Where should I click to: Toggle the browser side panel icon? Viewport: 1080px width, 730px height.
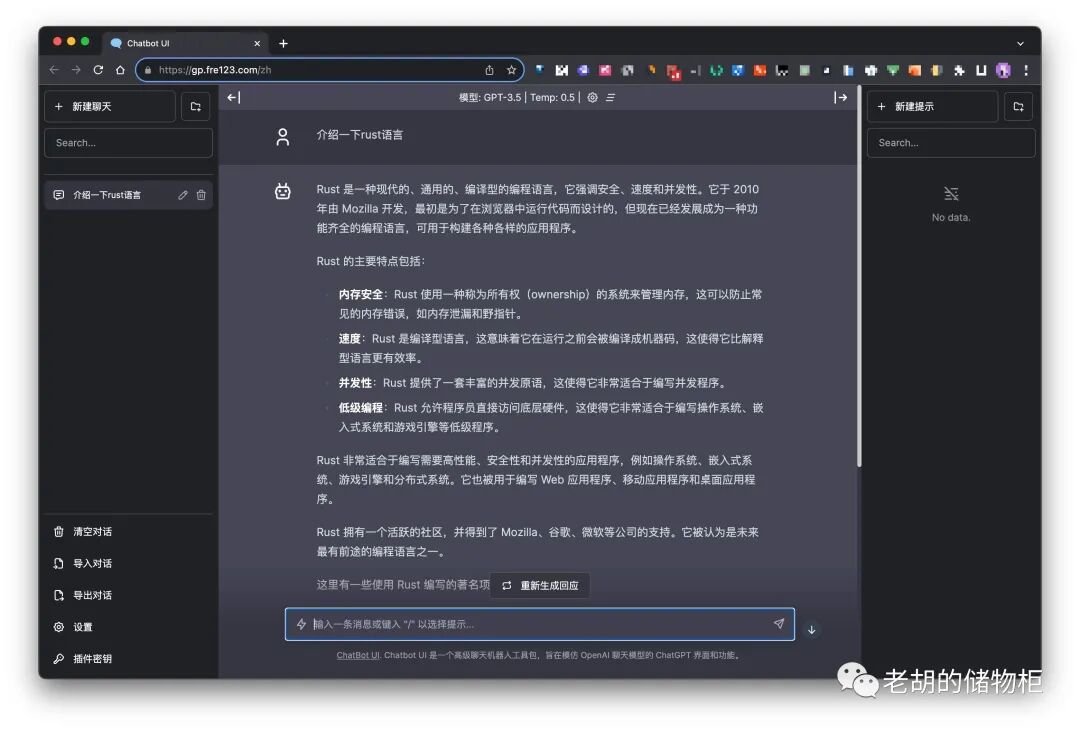coord(981,70)
